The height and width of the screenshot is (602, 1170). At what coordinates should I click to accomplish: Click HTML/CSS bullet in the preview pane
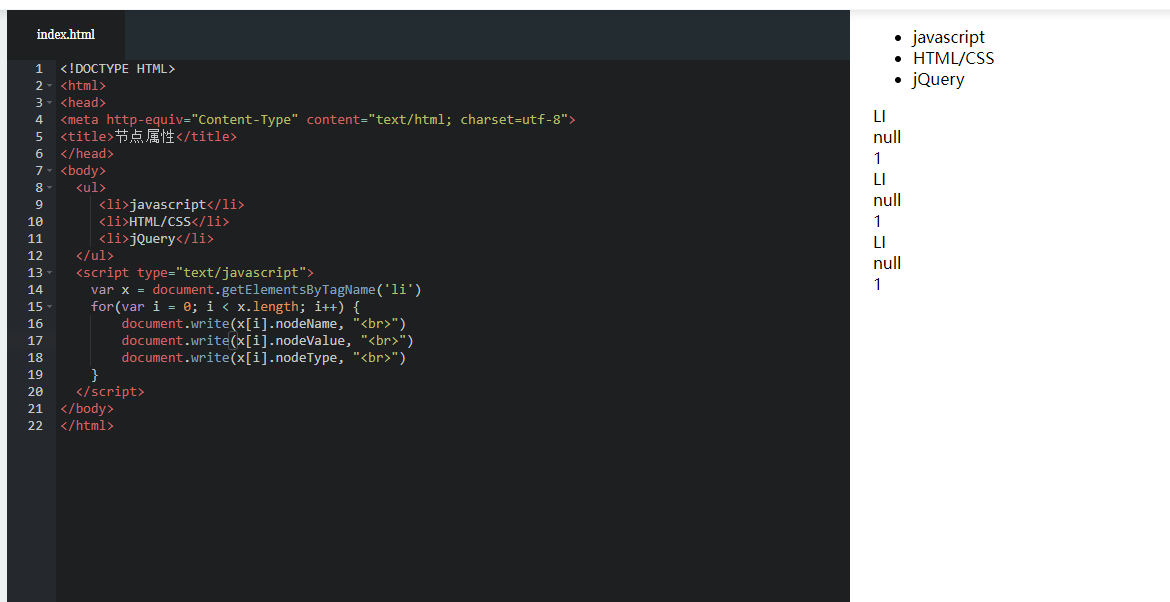(x=954, y=58)
